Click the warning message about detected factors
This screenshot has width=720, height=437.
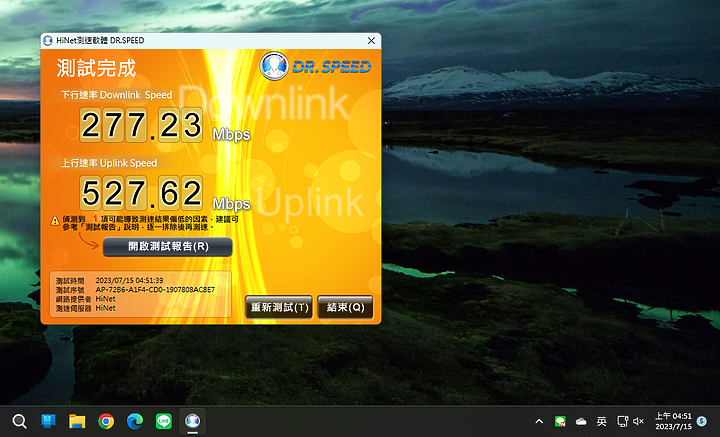tap(151, 223)
